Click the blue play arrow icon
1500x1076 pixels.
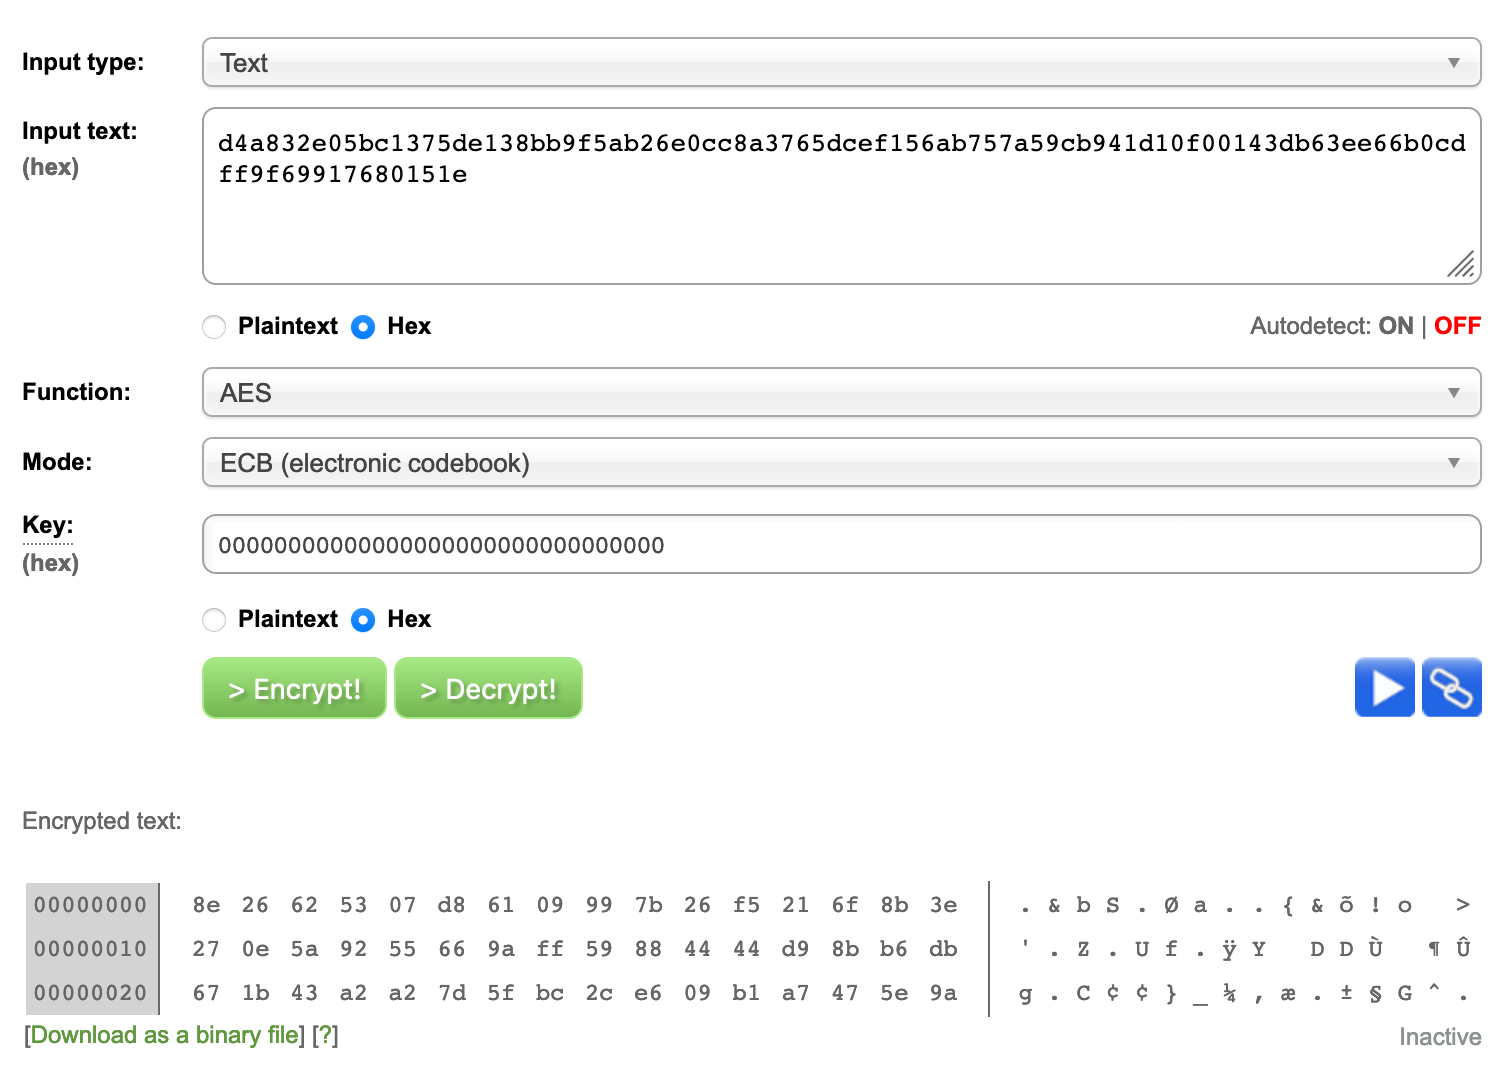(1384, 688)
